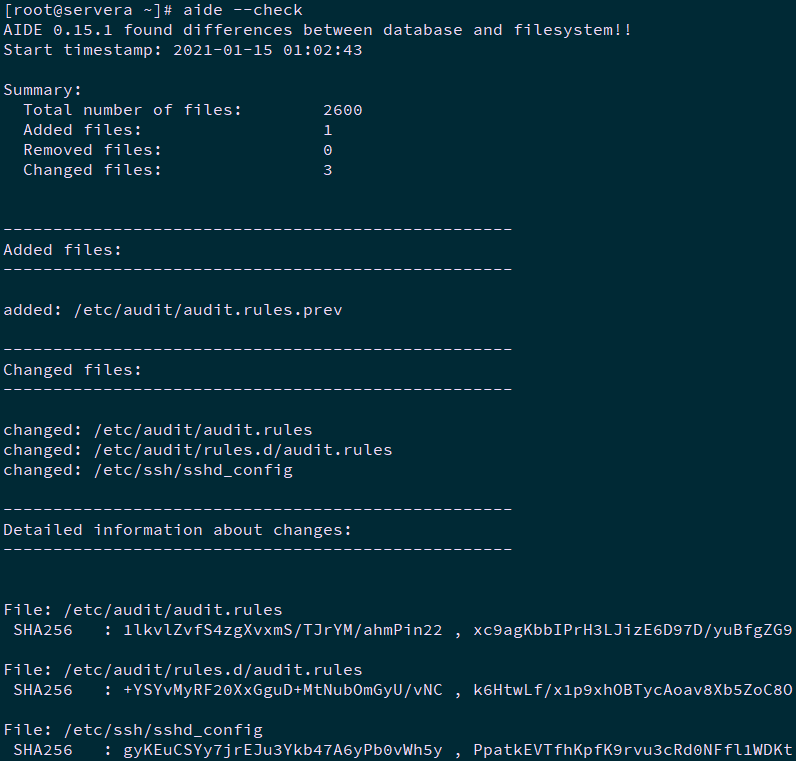Click 'Detailed information about changes:' heading
Screen dimensions: 796x761
178,530
